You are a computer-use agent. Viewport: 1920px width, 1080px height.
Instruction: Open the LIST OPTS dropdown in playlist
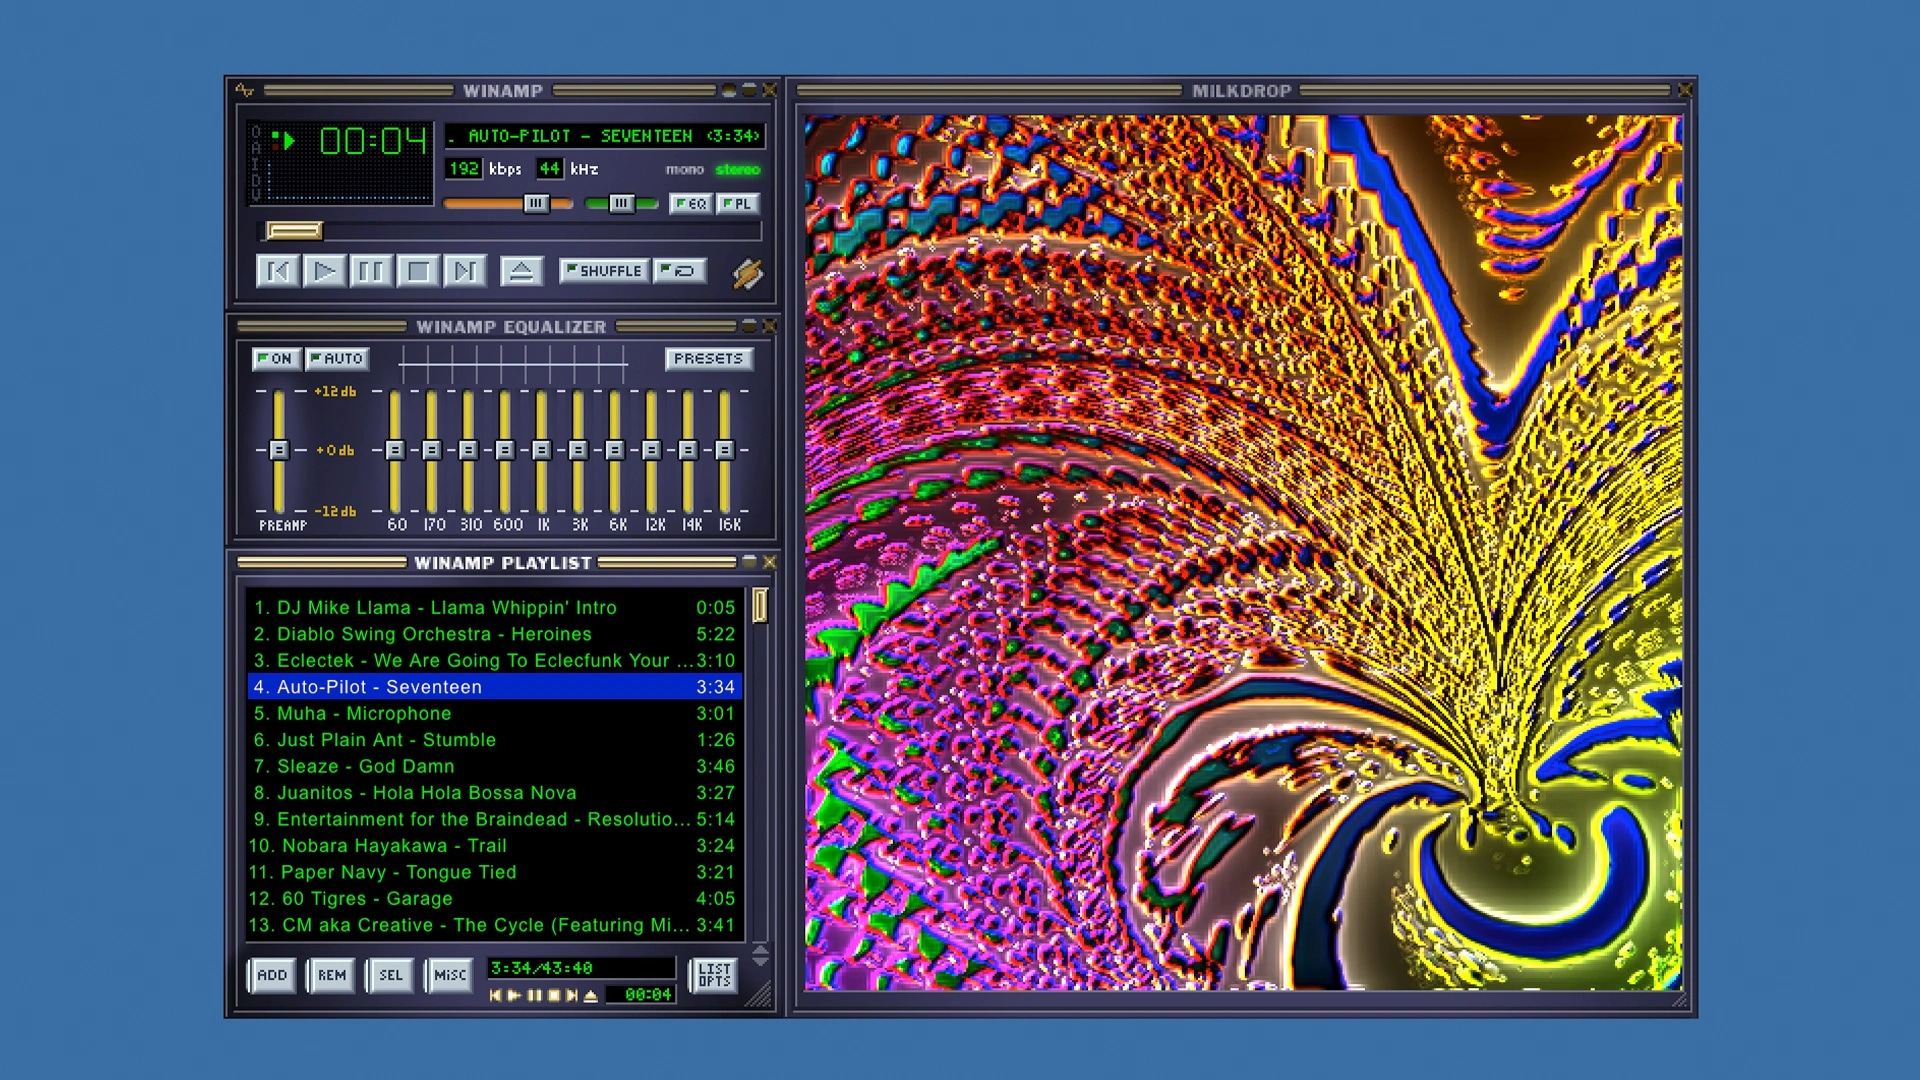coord(715,973)
